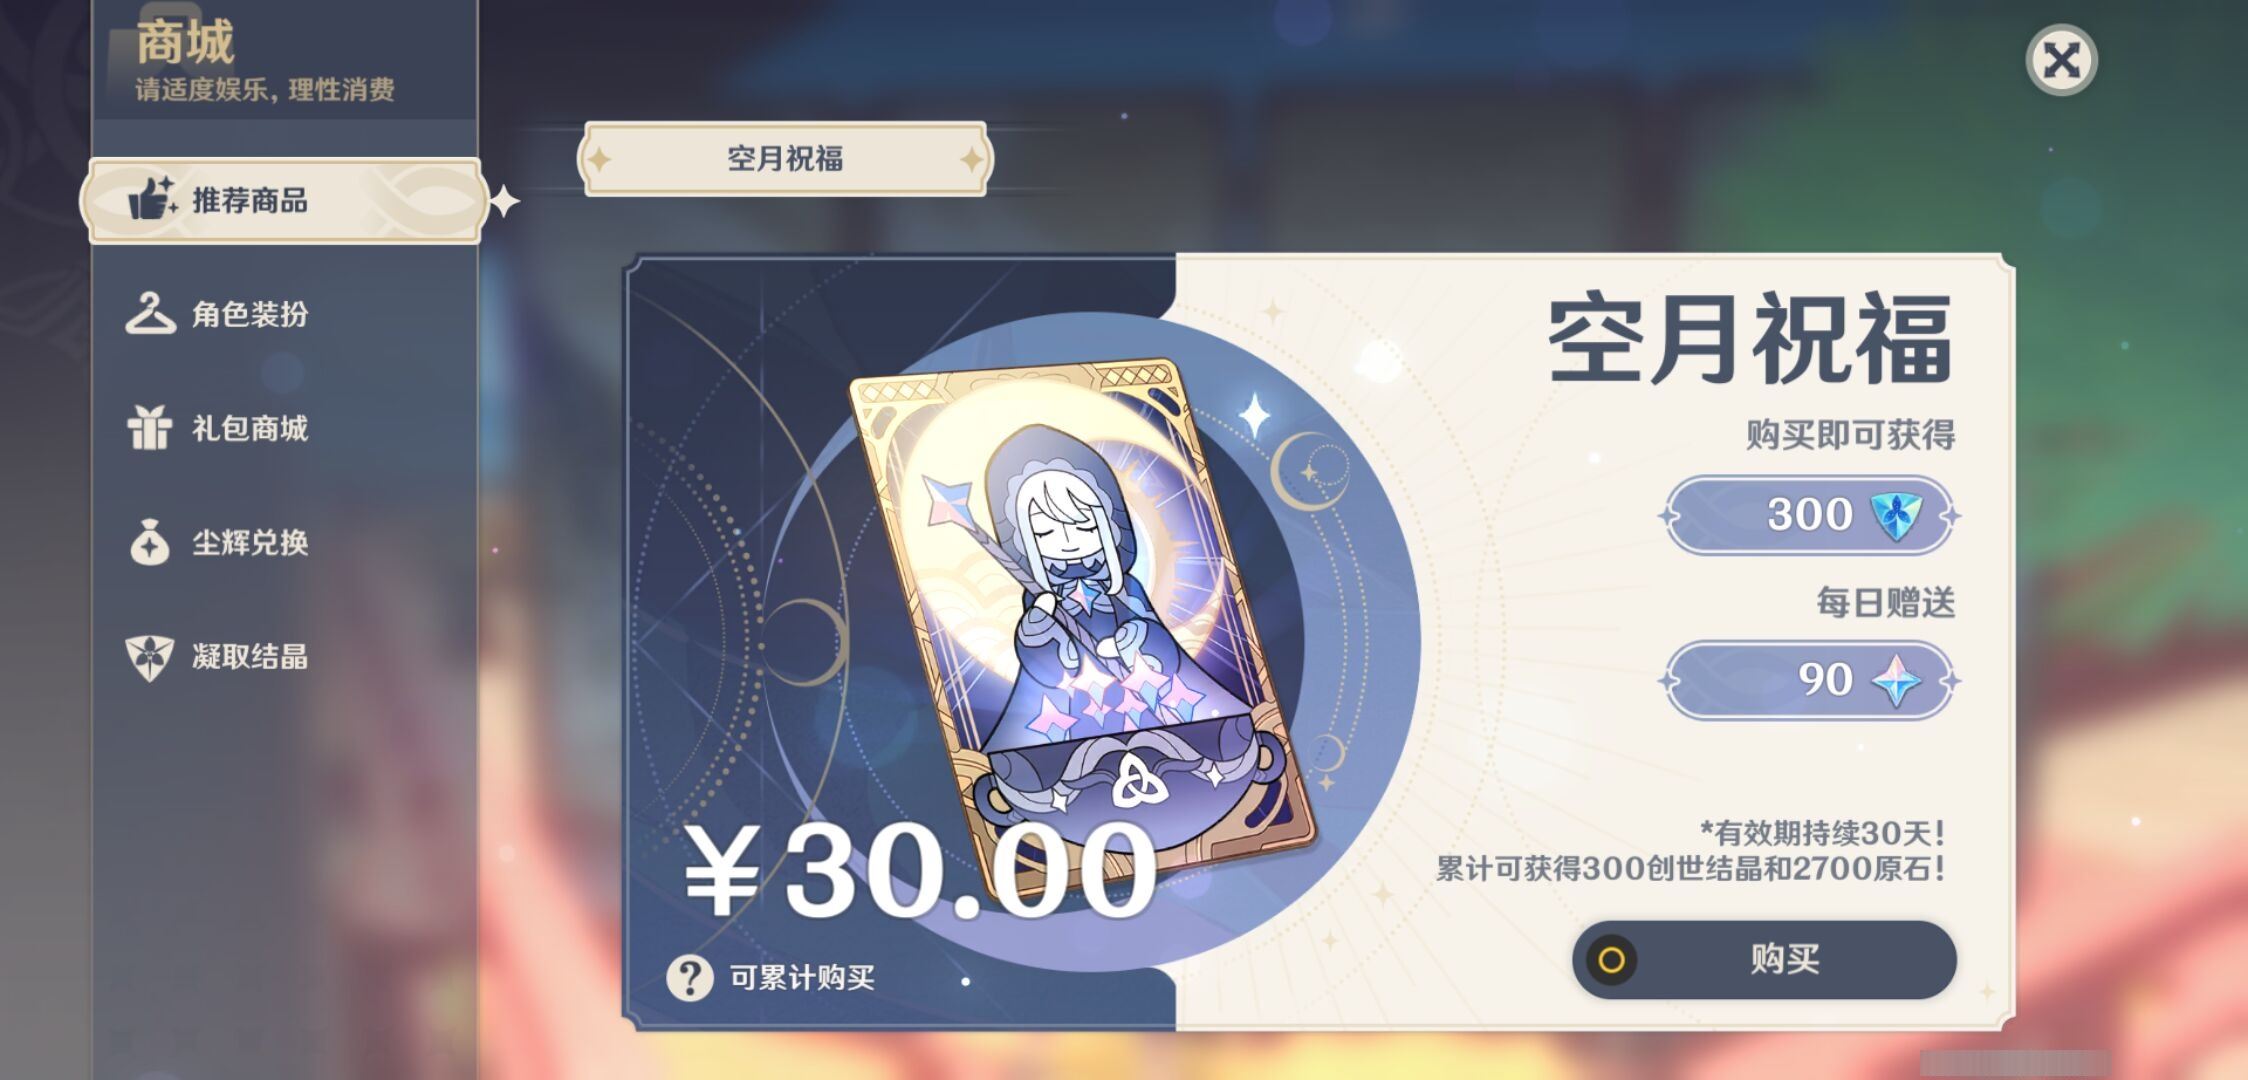Screen dimensions: 2248x1080
Task: Tap the question mark help icon
Action: tap(690, 977)
